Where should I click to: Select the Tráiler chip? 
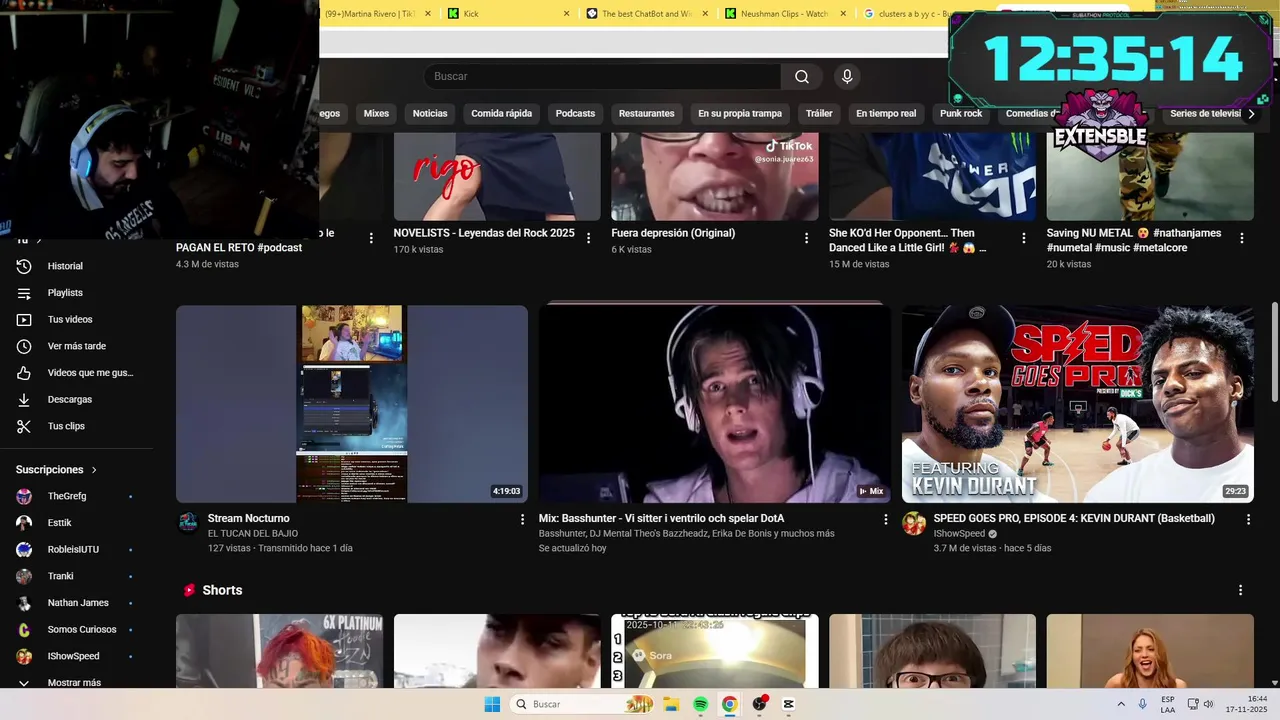tap(819, 114)
